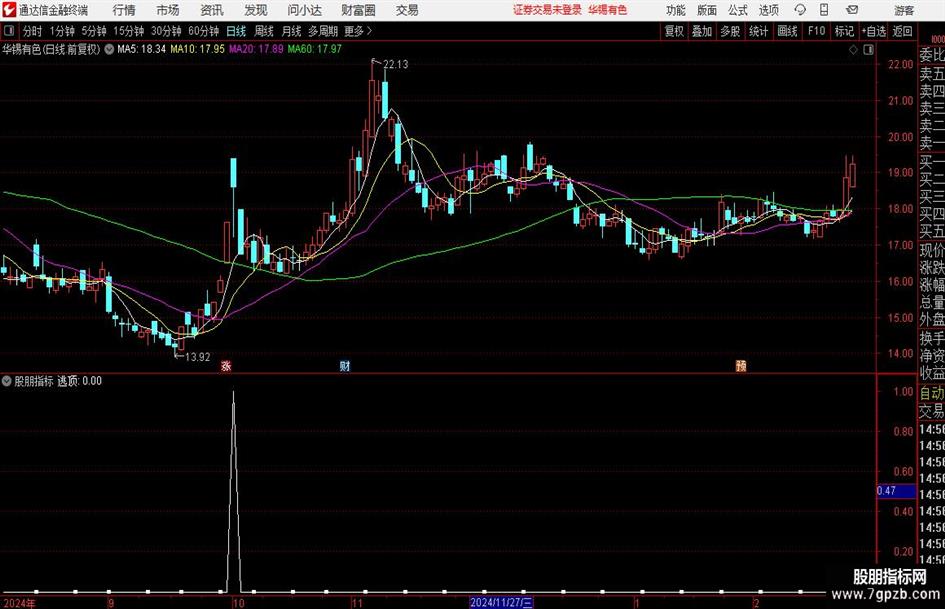Add stock via +自选 button

click(x=874, y=31)
